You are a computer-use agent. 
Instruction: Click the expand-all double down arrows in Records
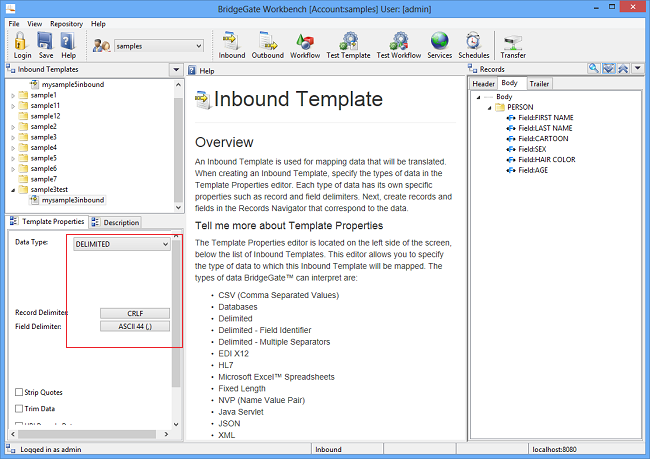click(x=608, y=68)
